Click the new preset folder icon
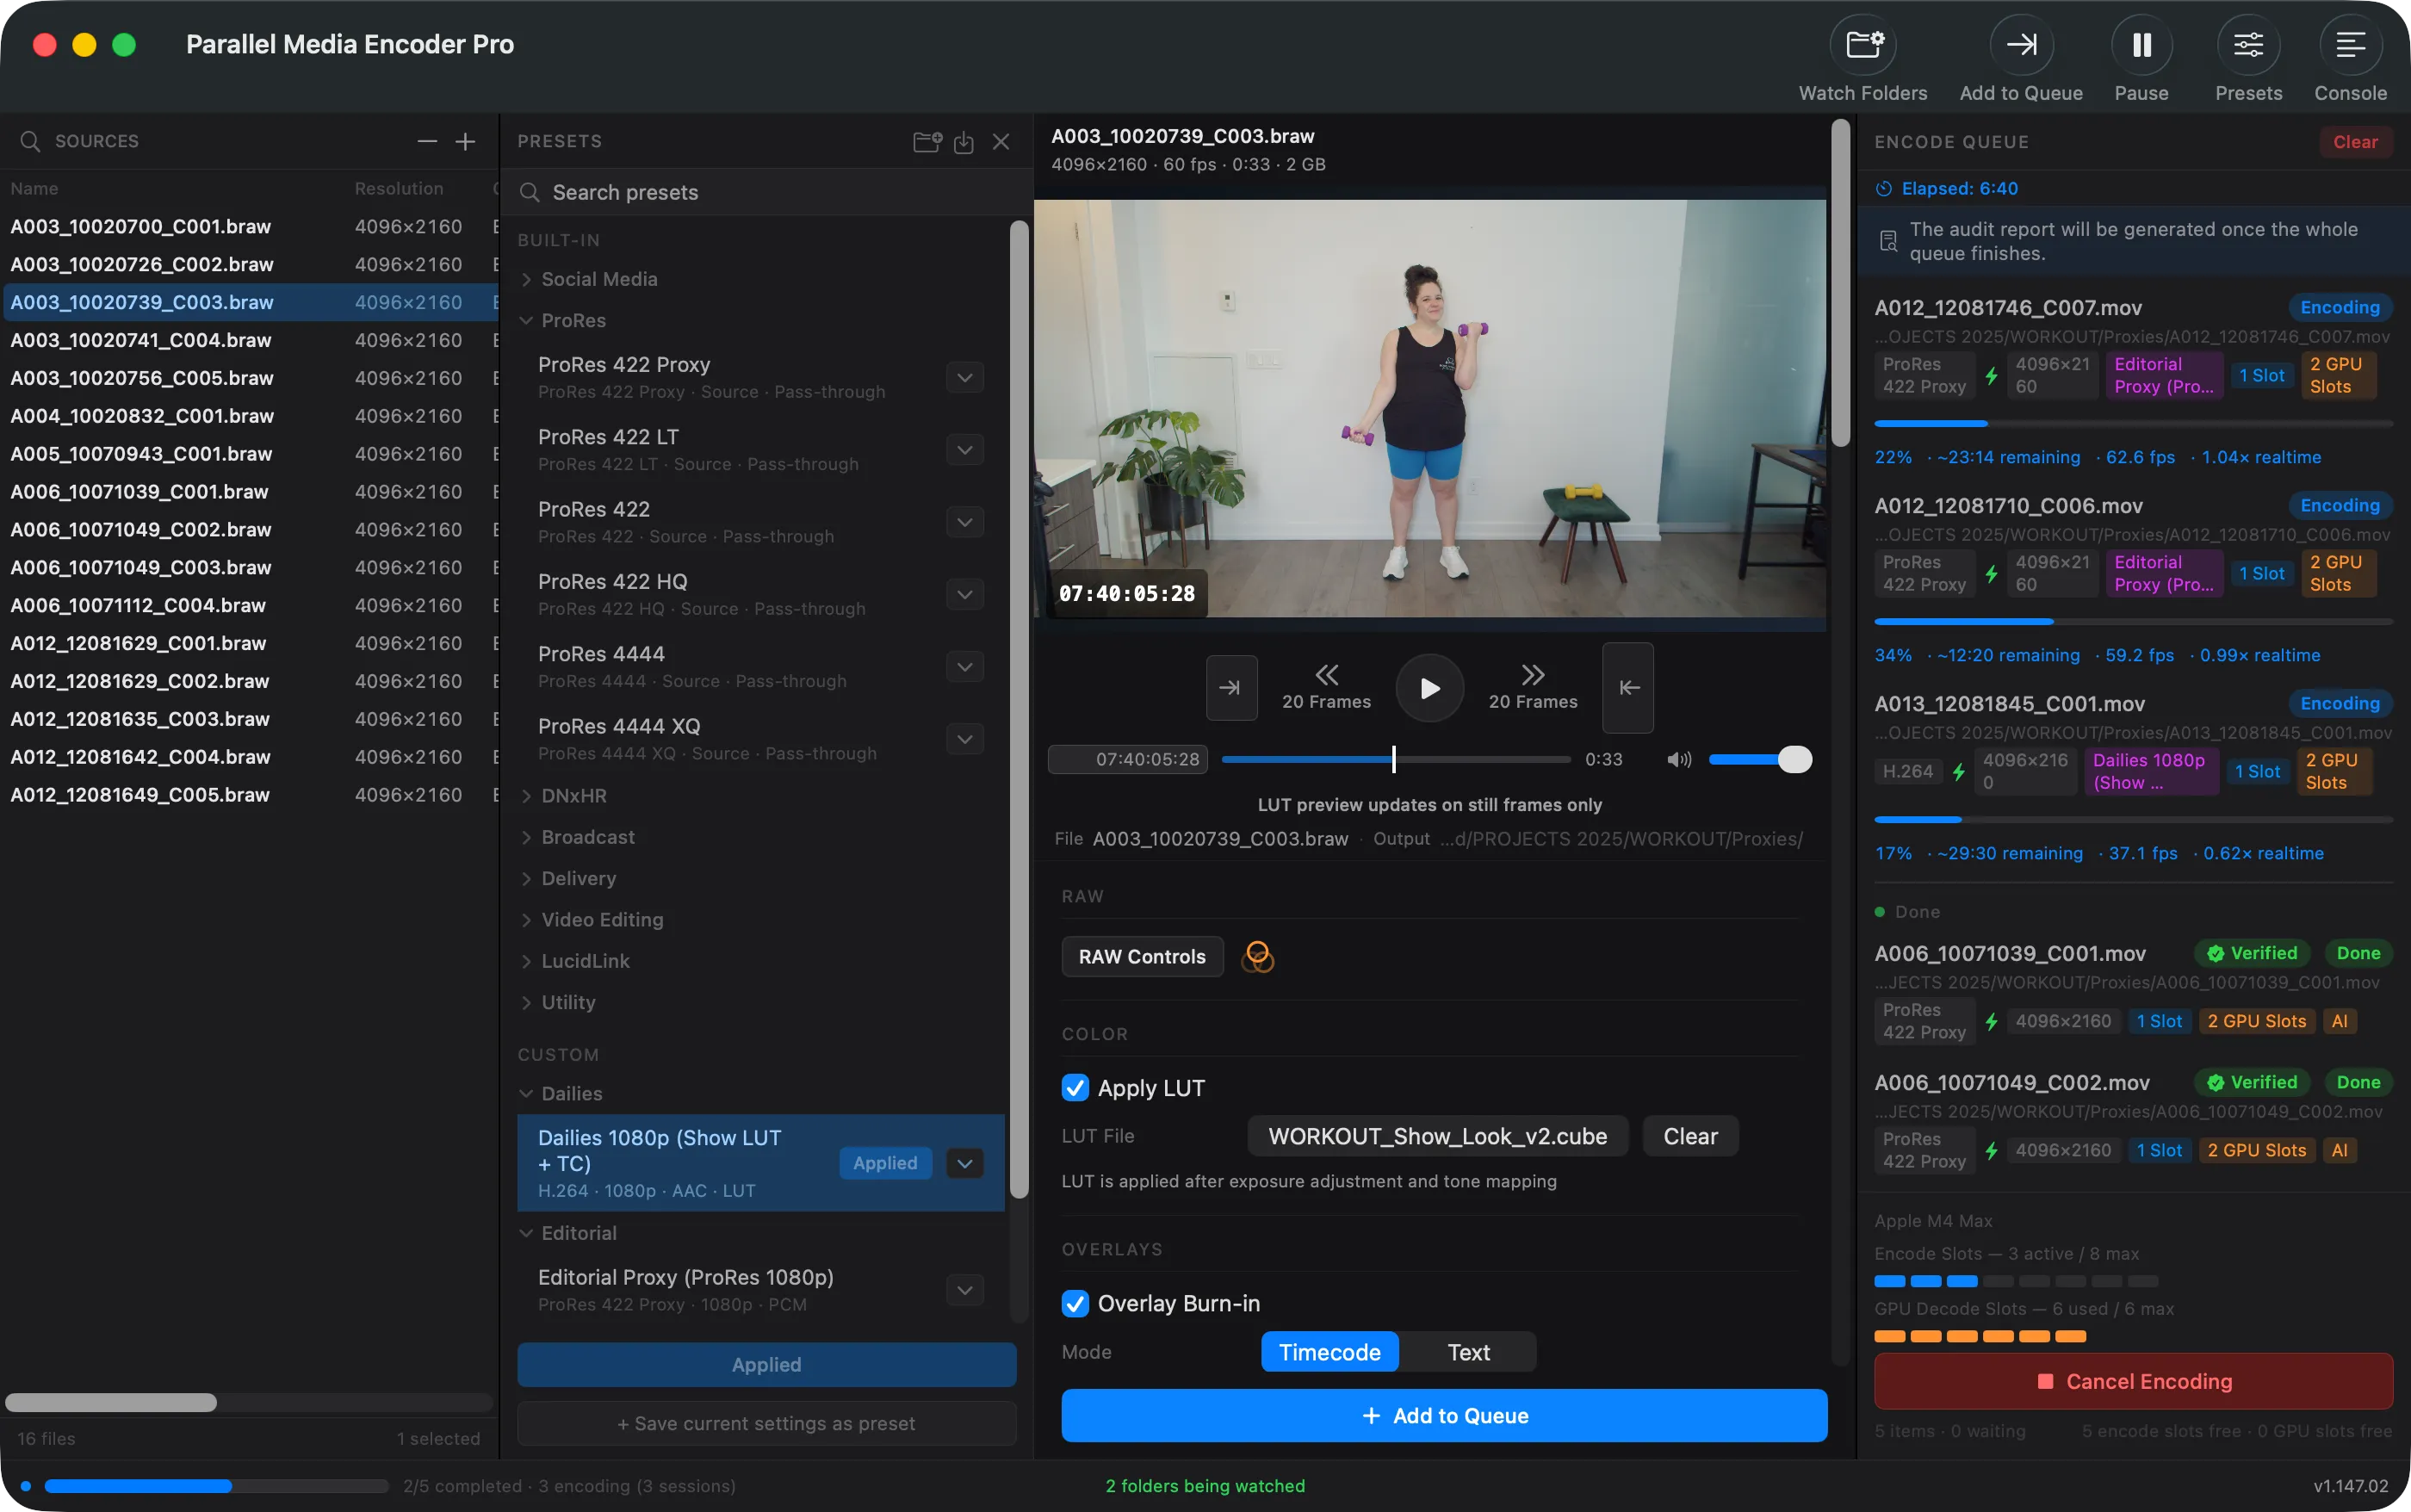2411x1512 pixels. click(927, 141)
